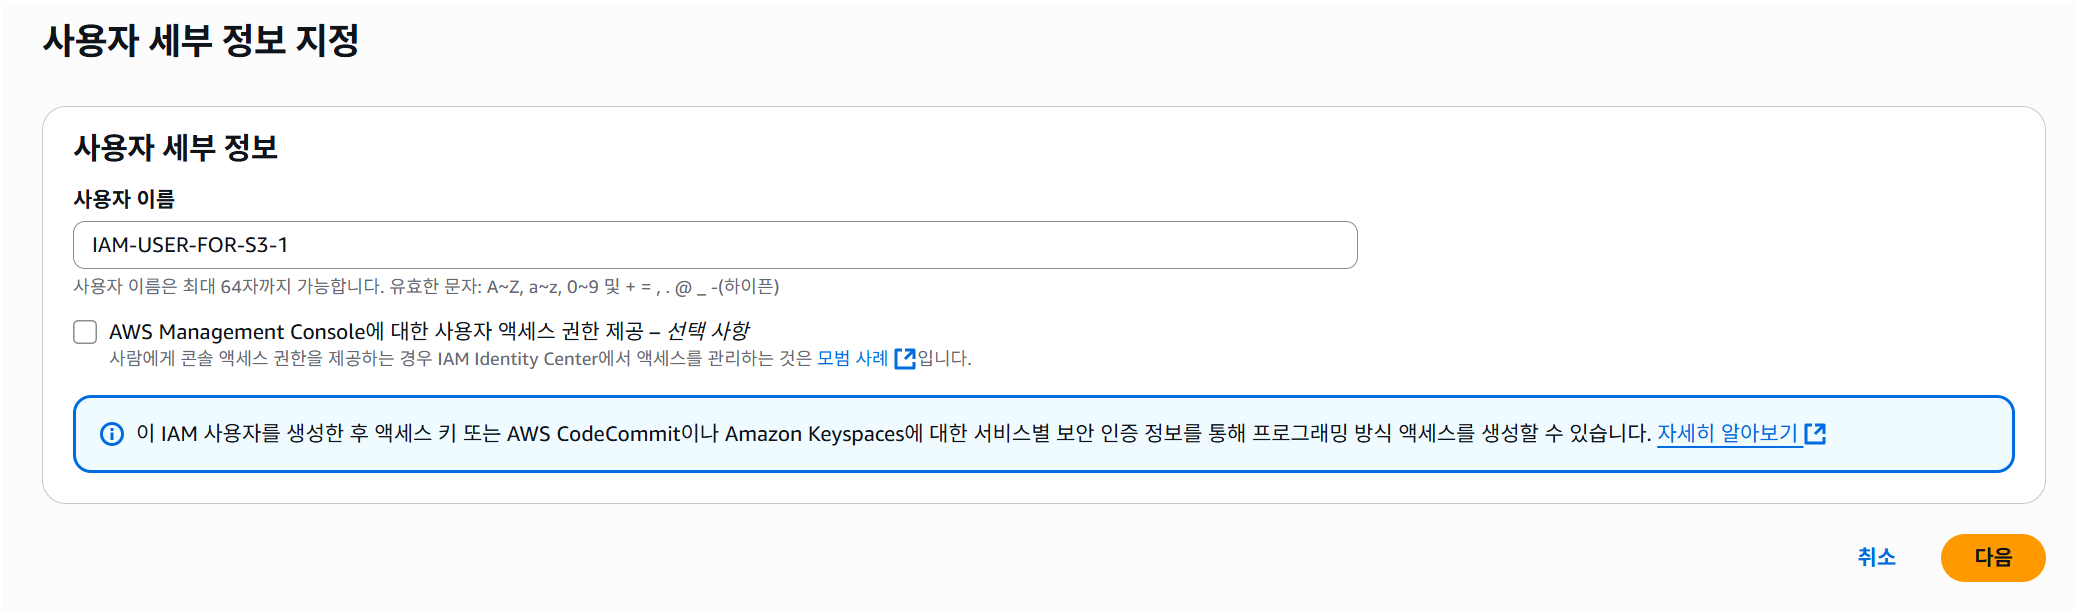Click the 사용자 세부 정보 panel heading

[x=175, y=147]
